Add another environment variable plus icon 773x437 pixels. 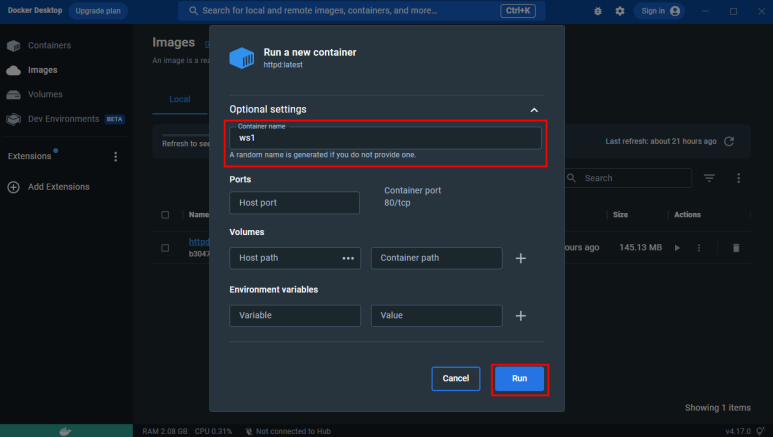point(521,316)
